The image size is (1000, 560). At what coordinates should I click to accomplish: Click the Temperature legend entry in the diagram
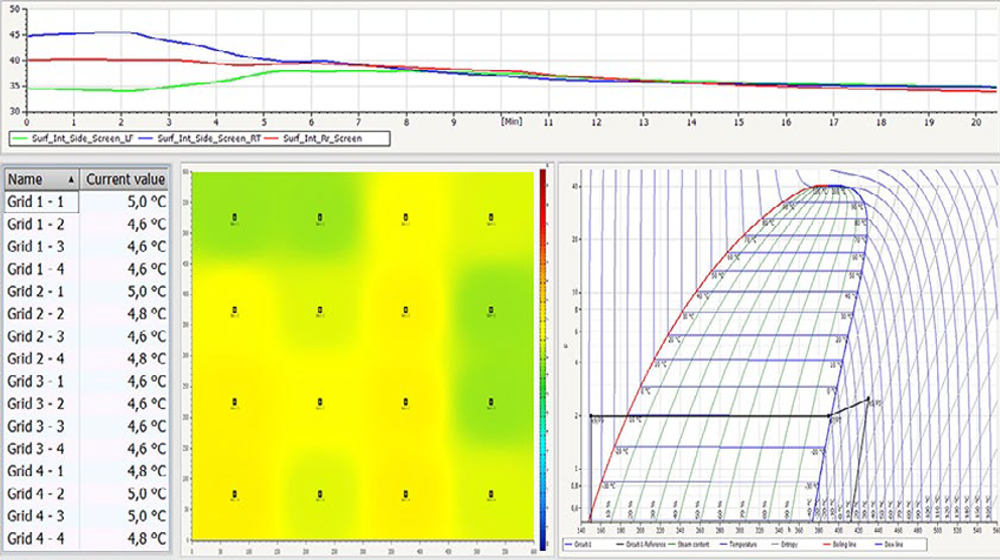tap(738, 545)
